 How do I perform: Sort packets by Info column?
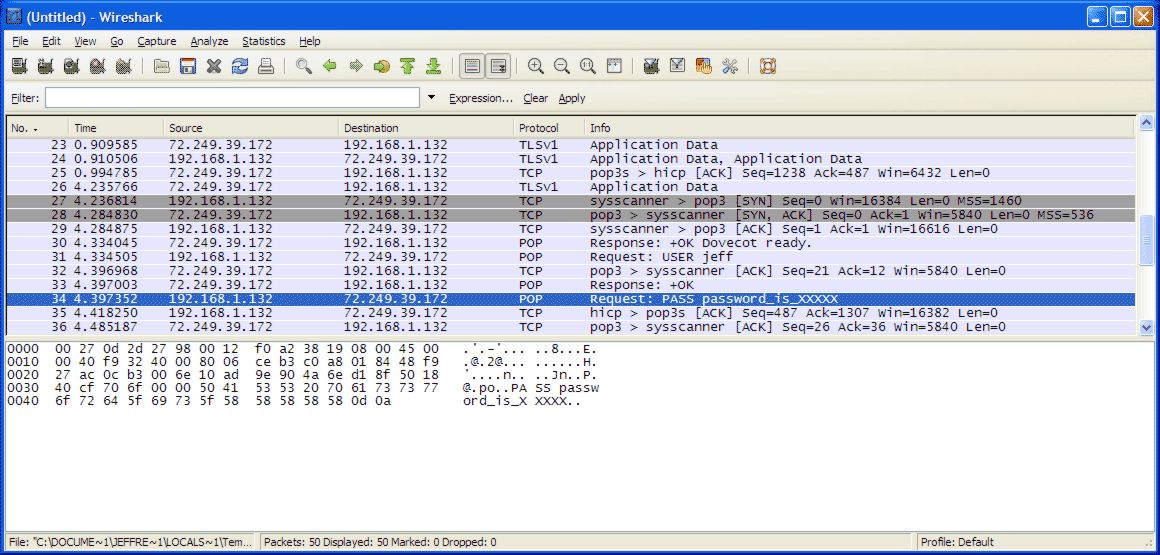pos(859,128)
